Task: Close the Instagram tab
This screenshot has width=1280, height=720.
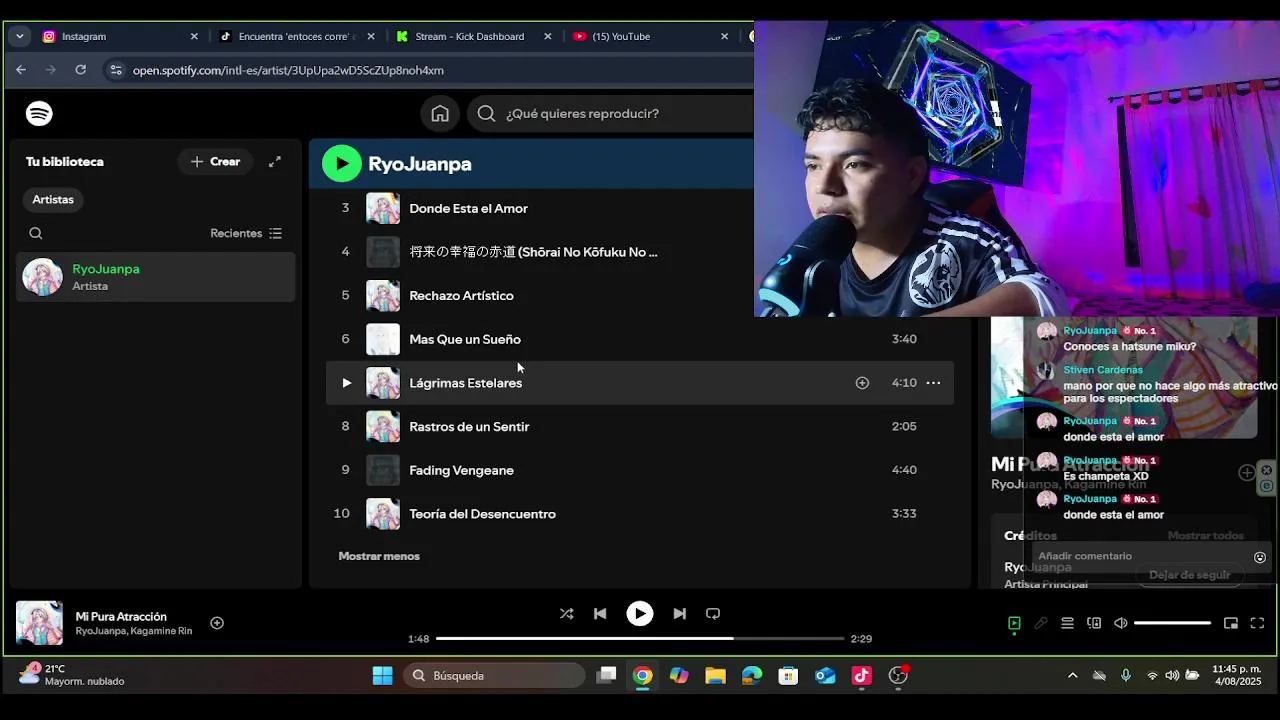Action: point(194,36)
